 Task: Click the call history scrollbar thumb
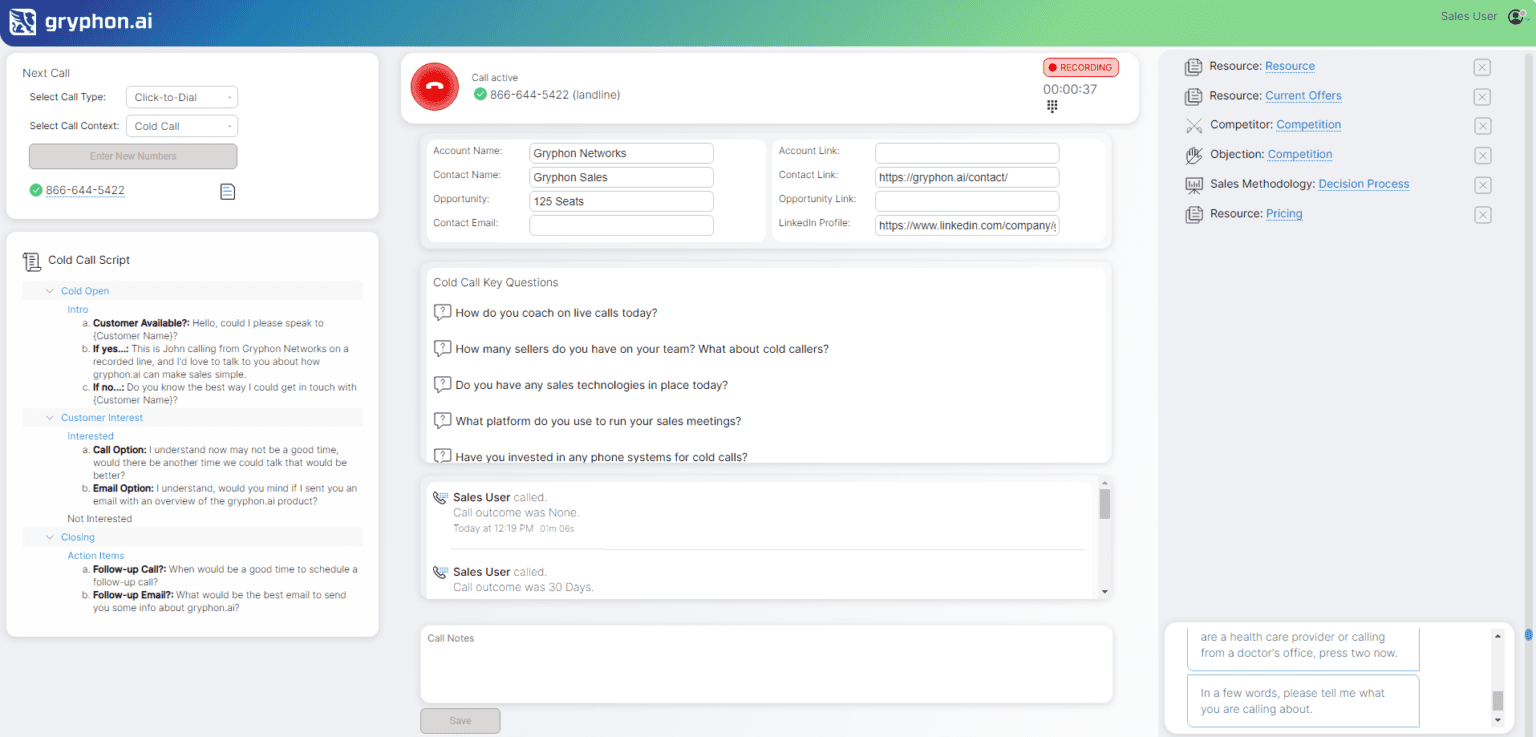[x=1104, y=505]
